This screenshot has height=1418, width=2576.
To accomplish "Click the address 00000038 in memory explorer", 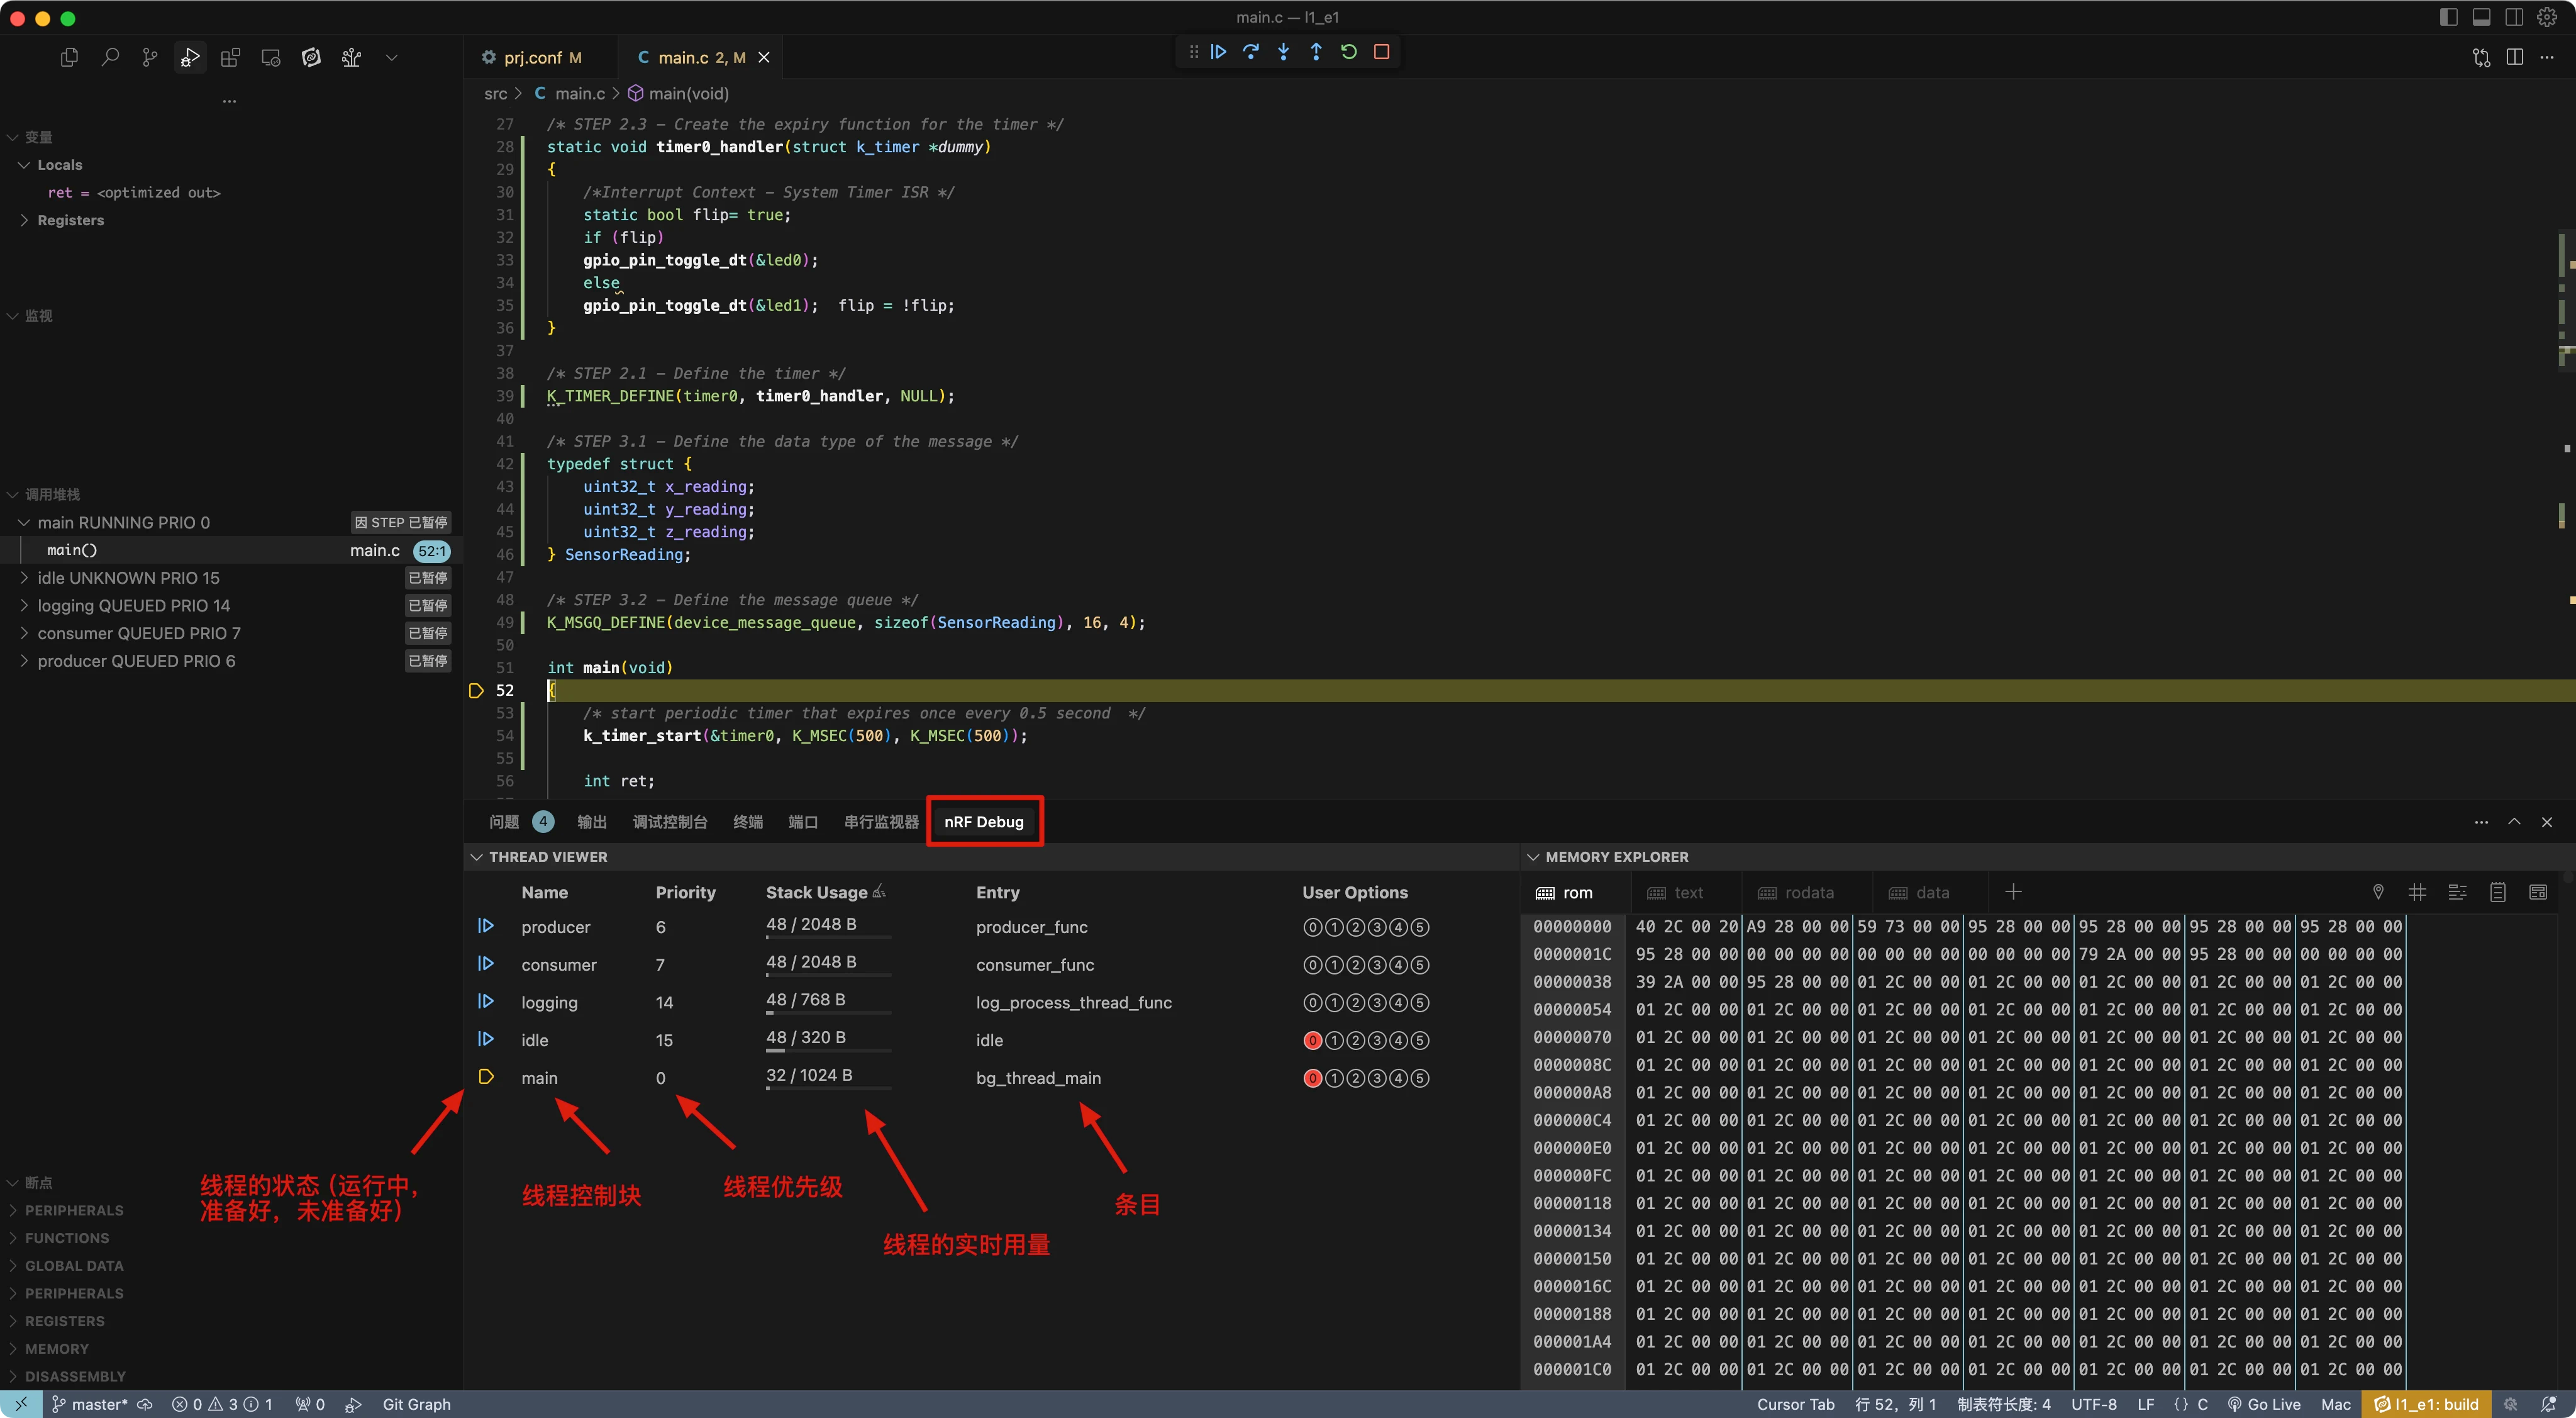I will pos(1572,982).
